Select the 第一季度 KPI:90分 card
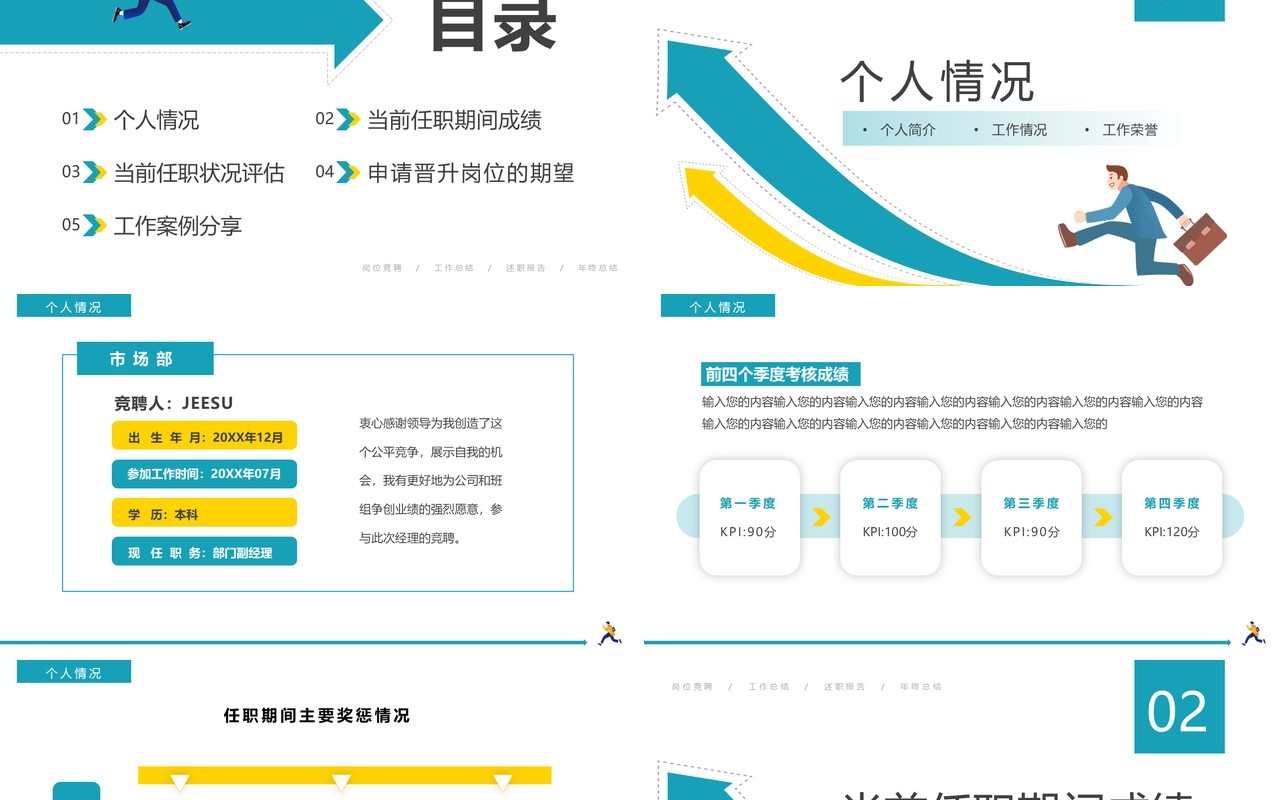Image resolution: width=1280 pixels, height=800 pixels. pyautogui.click(x=749, y=517)
